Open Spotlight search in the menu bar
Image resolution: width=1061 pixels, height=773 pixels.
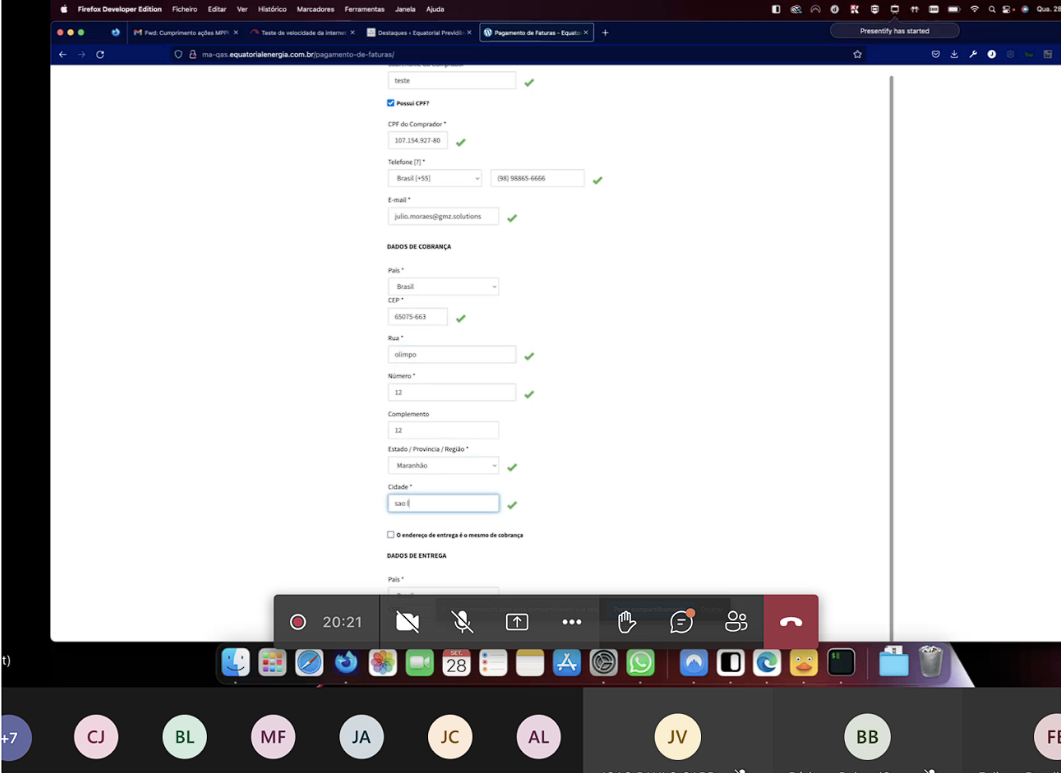pyautogui.click(x=992, y=9)
